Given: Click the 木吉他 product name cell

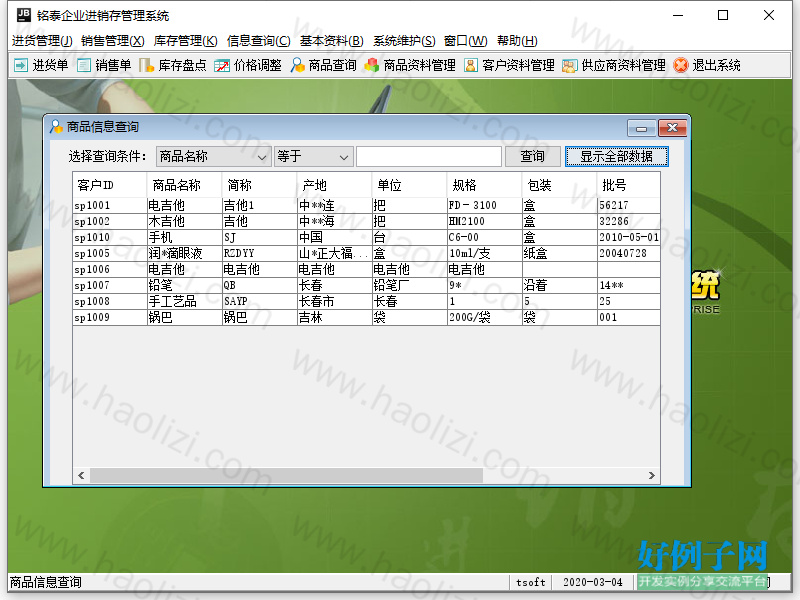Looking at the screenshot, I should coord(185,221).
